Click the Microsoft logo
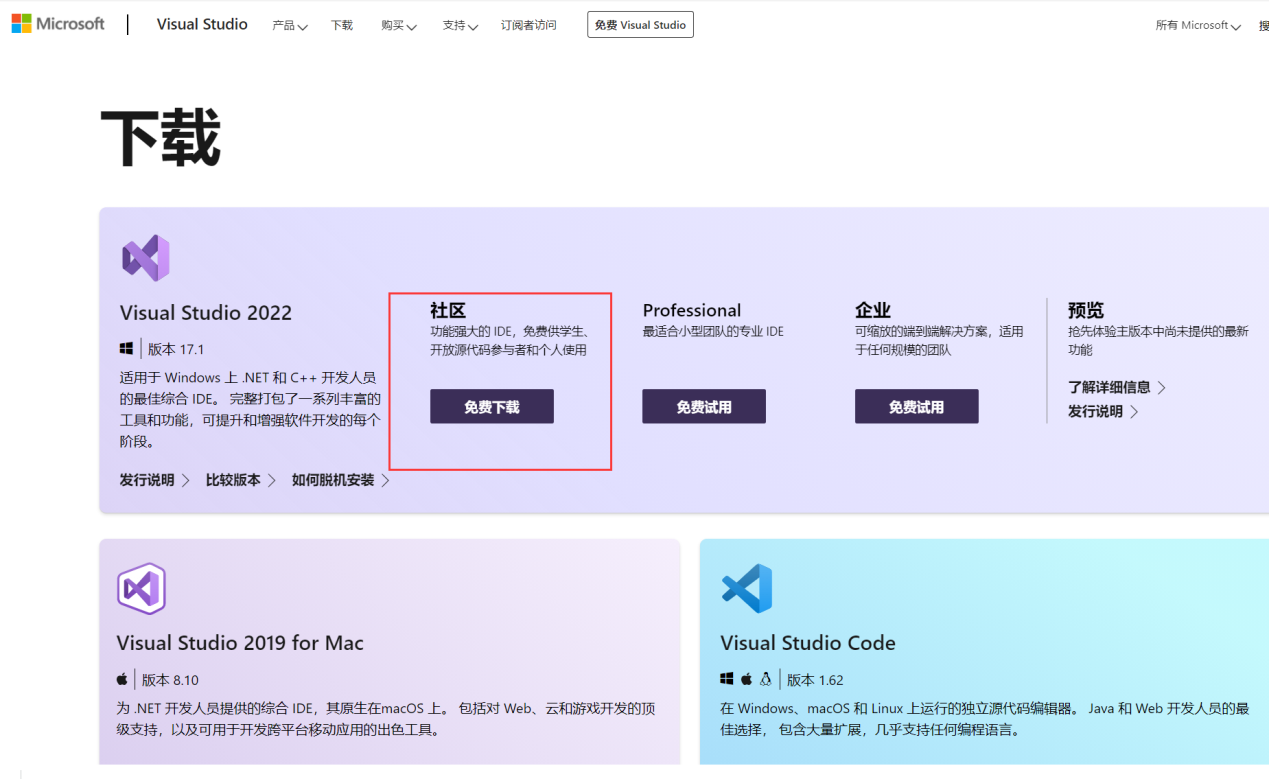Screen dimensions: 1269x779 coord(58,24)
